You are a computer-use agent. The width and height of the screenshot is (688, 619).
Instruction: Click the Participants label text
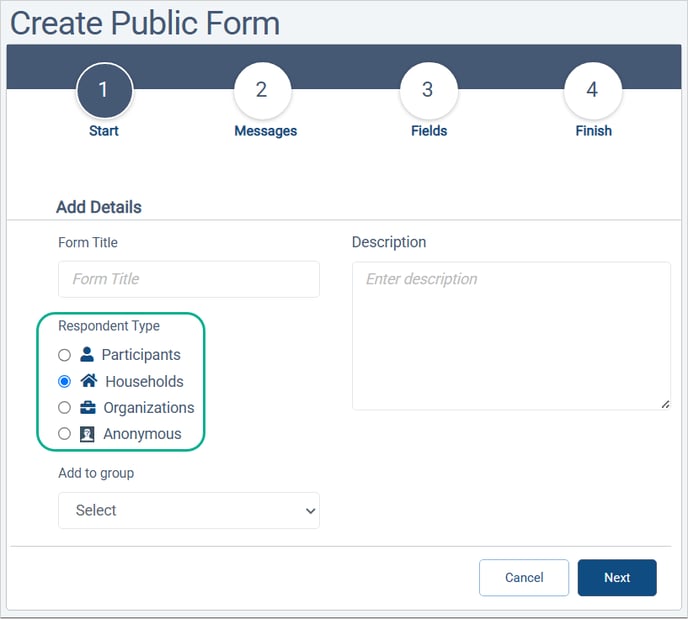click(x=141, y=355)
